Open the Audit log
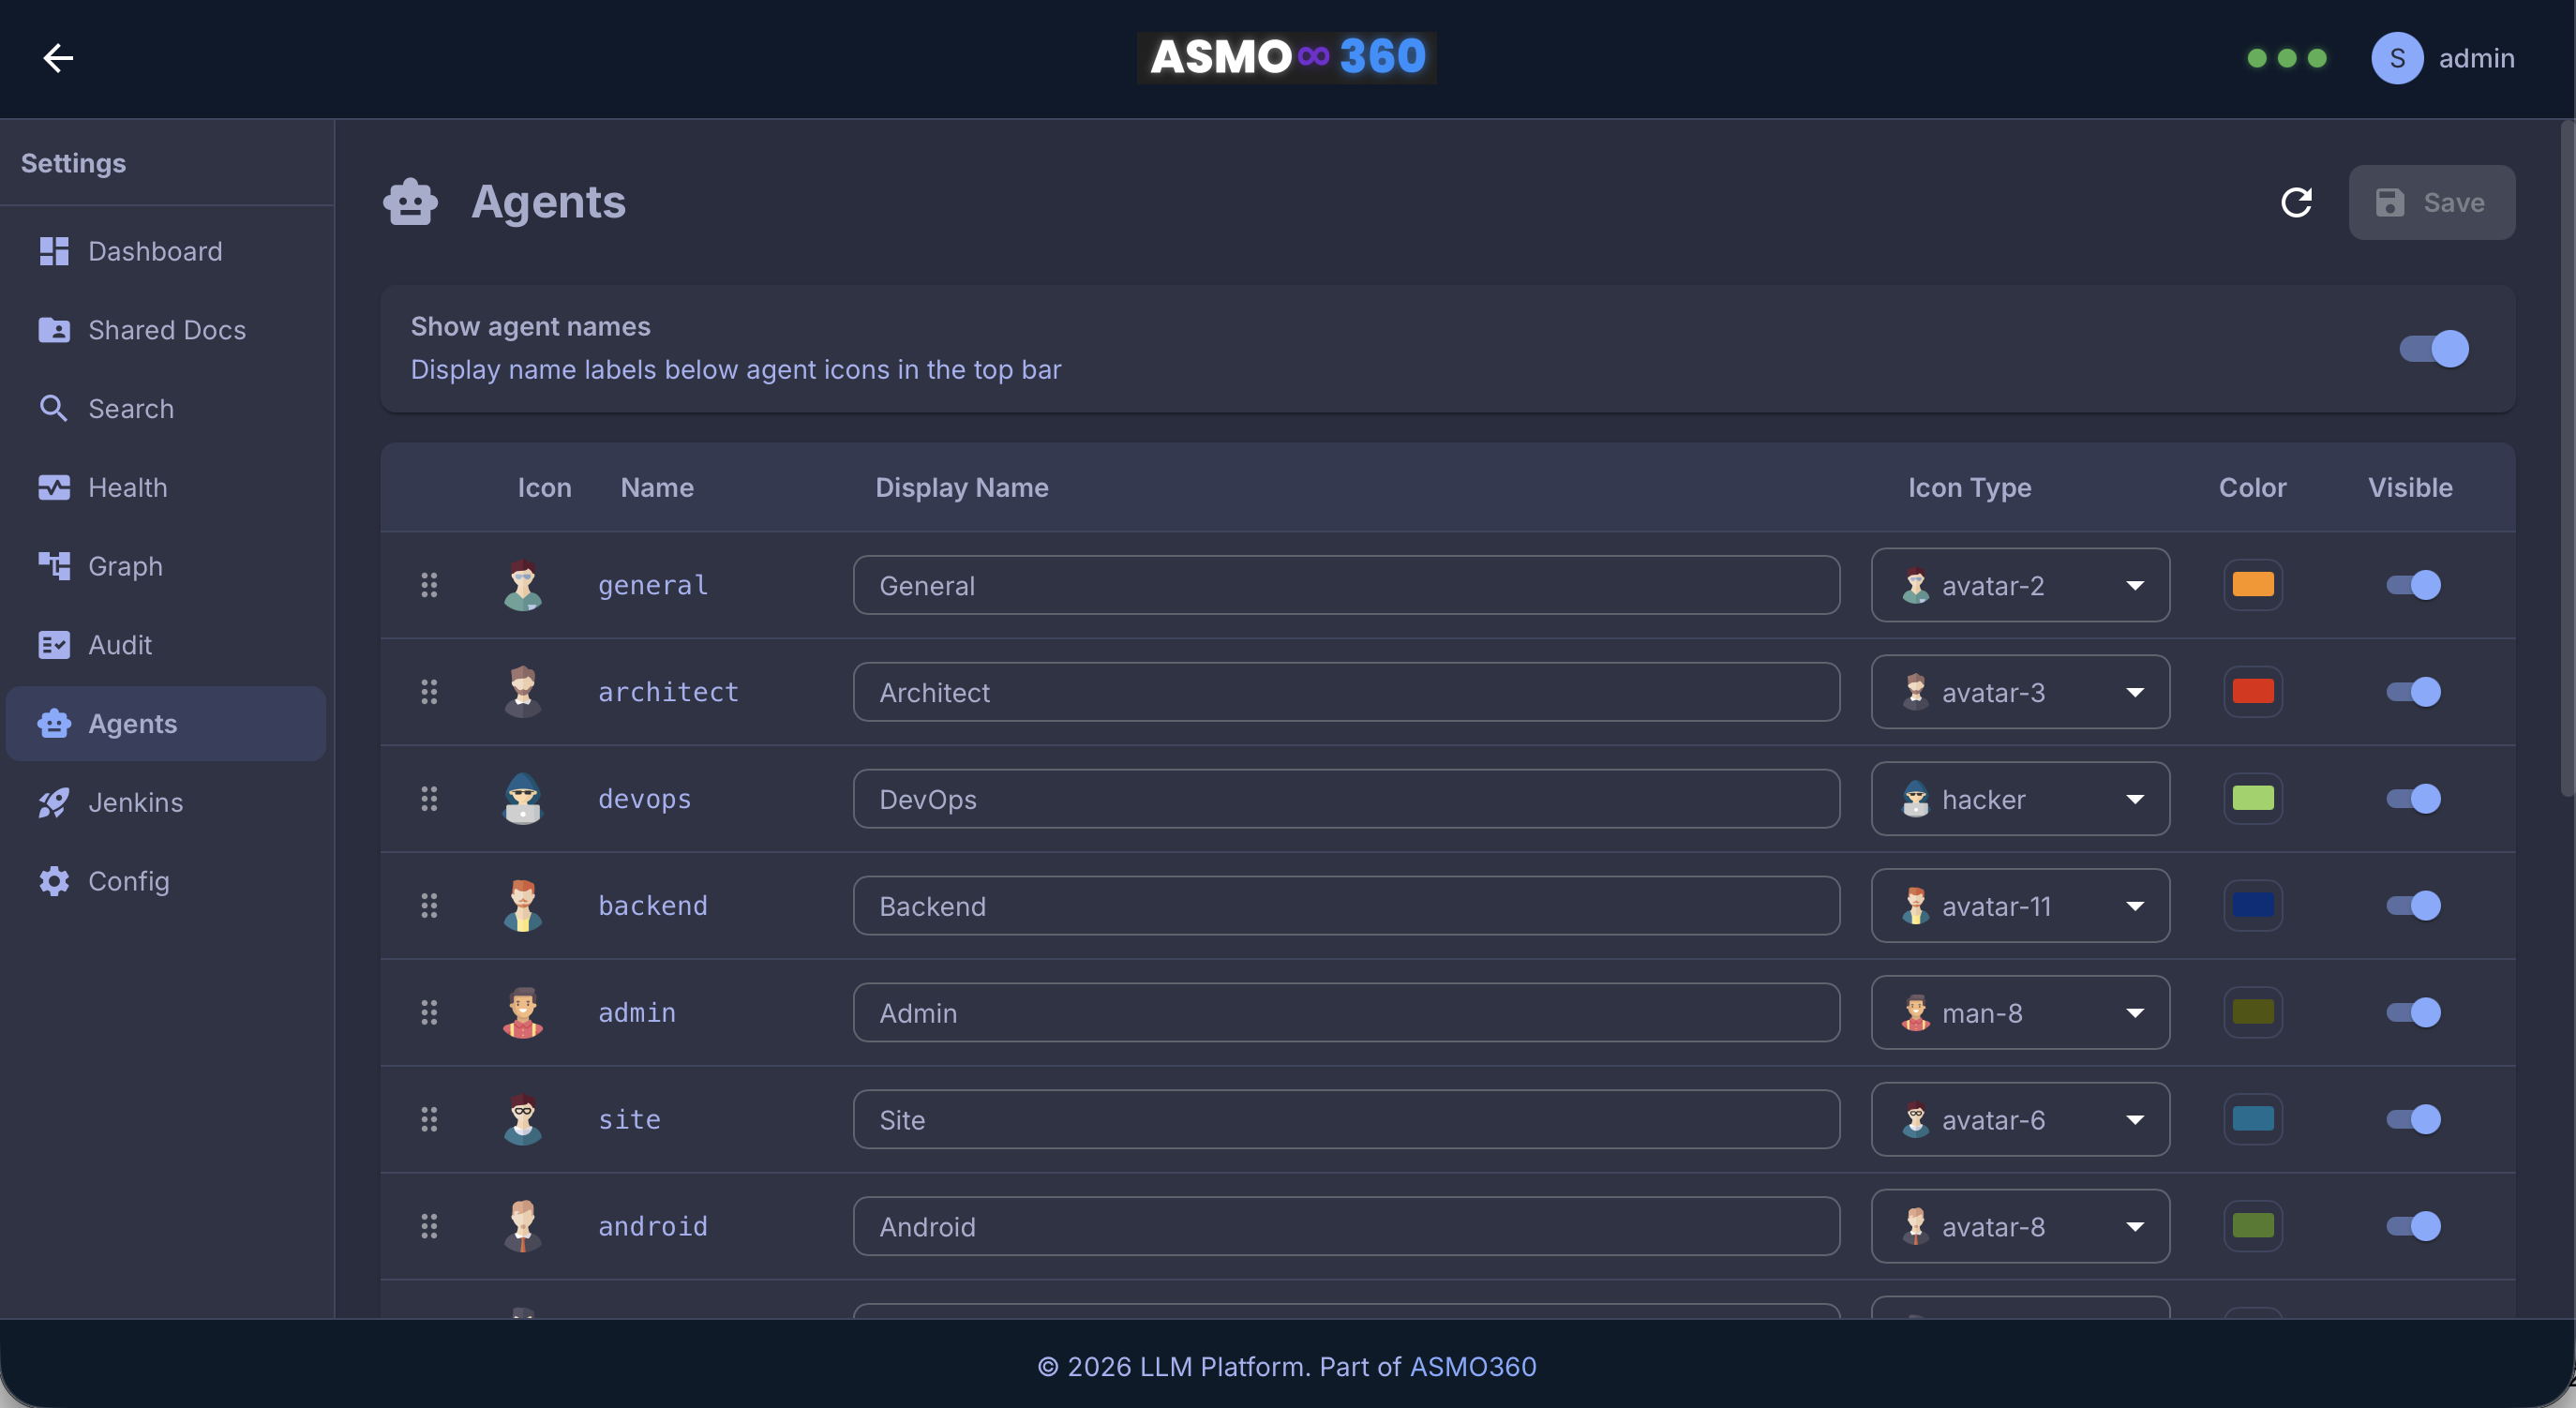The width and height of the screenshot is (2576, 1408). tap(119, 644)
